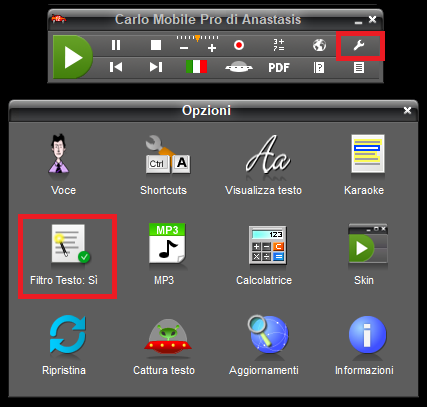Screen dimensions: 427x407
Task: Click the red car logo in title bar
Action: (x=59, y=19)
